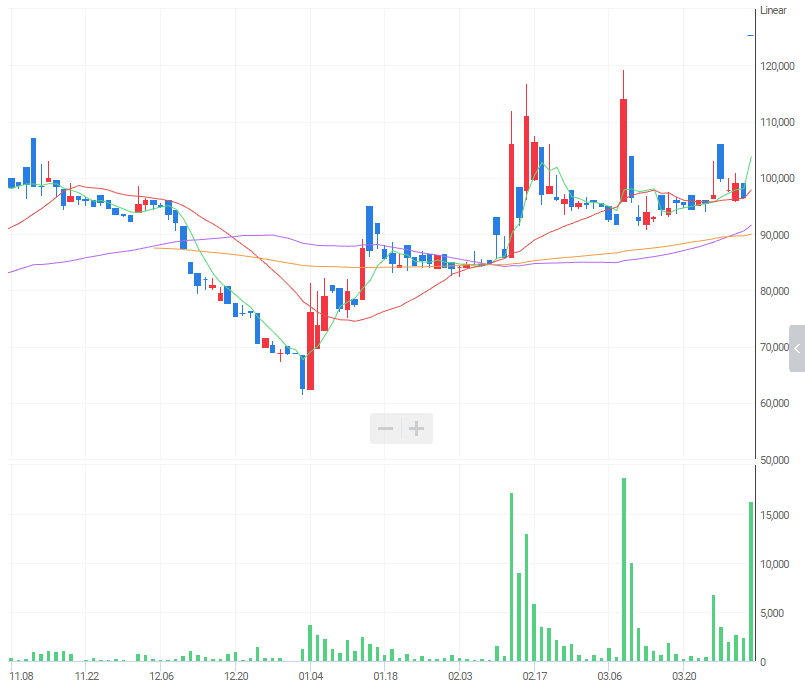Image resolution: width=805 pixels, height=695 pixels.
Task: Click the 11.08 date label
Action: [21, 676]
